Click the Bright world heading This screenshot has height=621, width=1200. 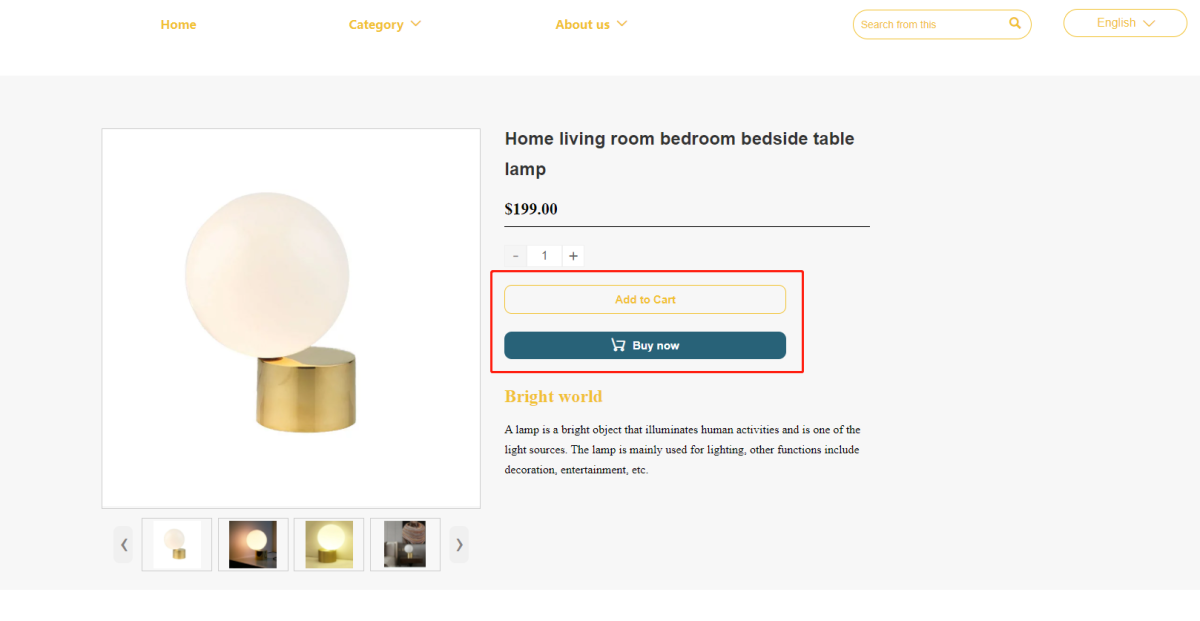pyautogui.click(x=553, y=396)
